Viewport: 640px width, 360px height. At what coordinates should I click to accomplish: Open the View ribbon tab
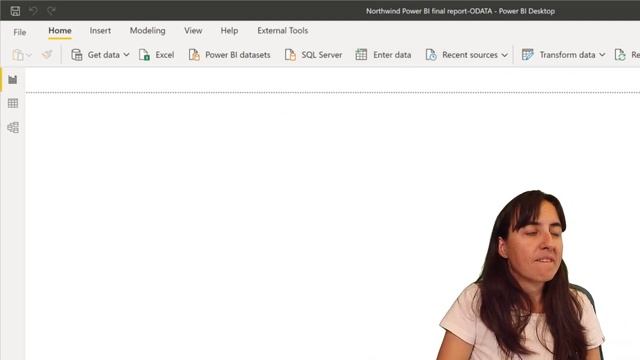193,31
